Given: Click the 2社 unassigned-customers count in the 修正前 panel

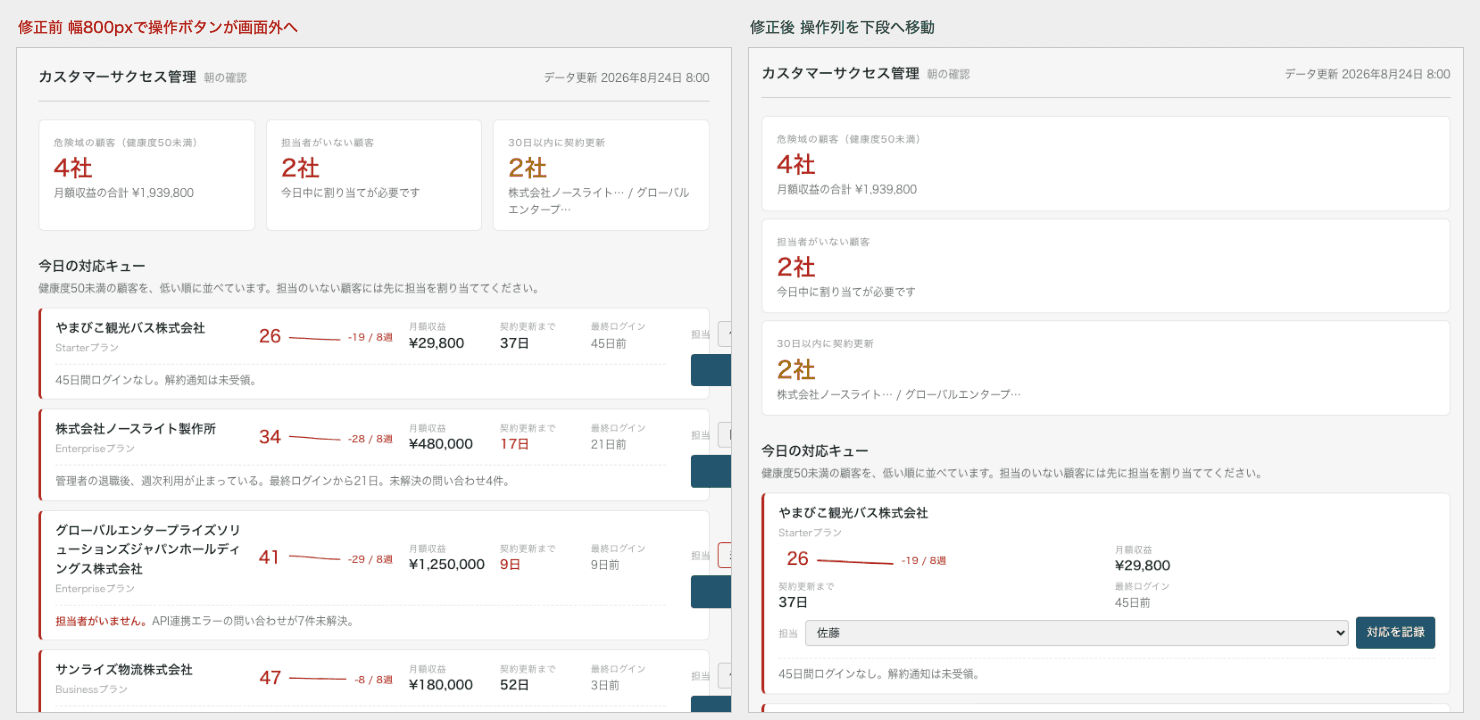Looking at the screenshot, I should pos(301,167).
